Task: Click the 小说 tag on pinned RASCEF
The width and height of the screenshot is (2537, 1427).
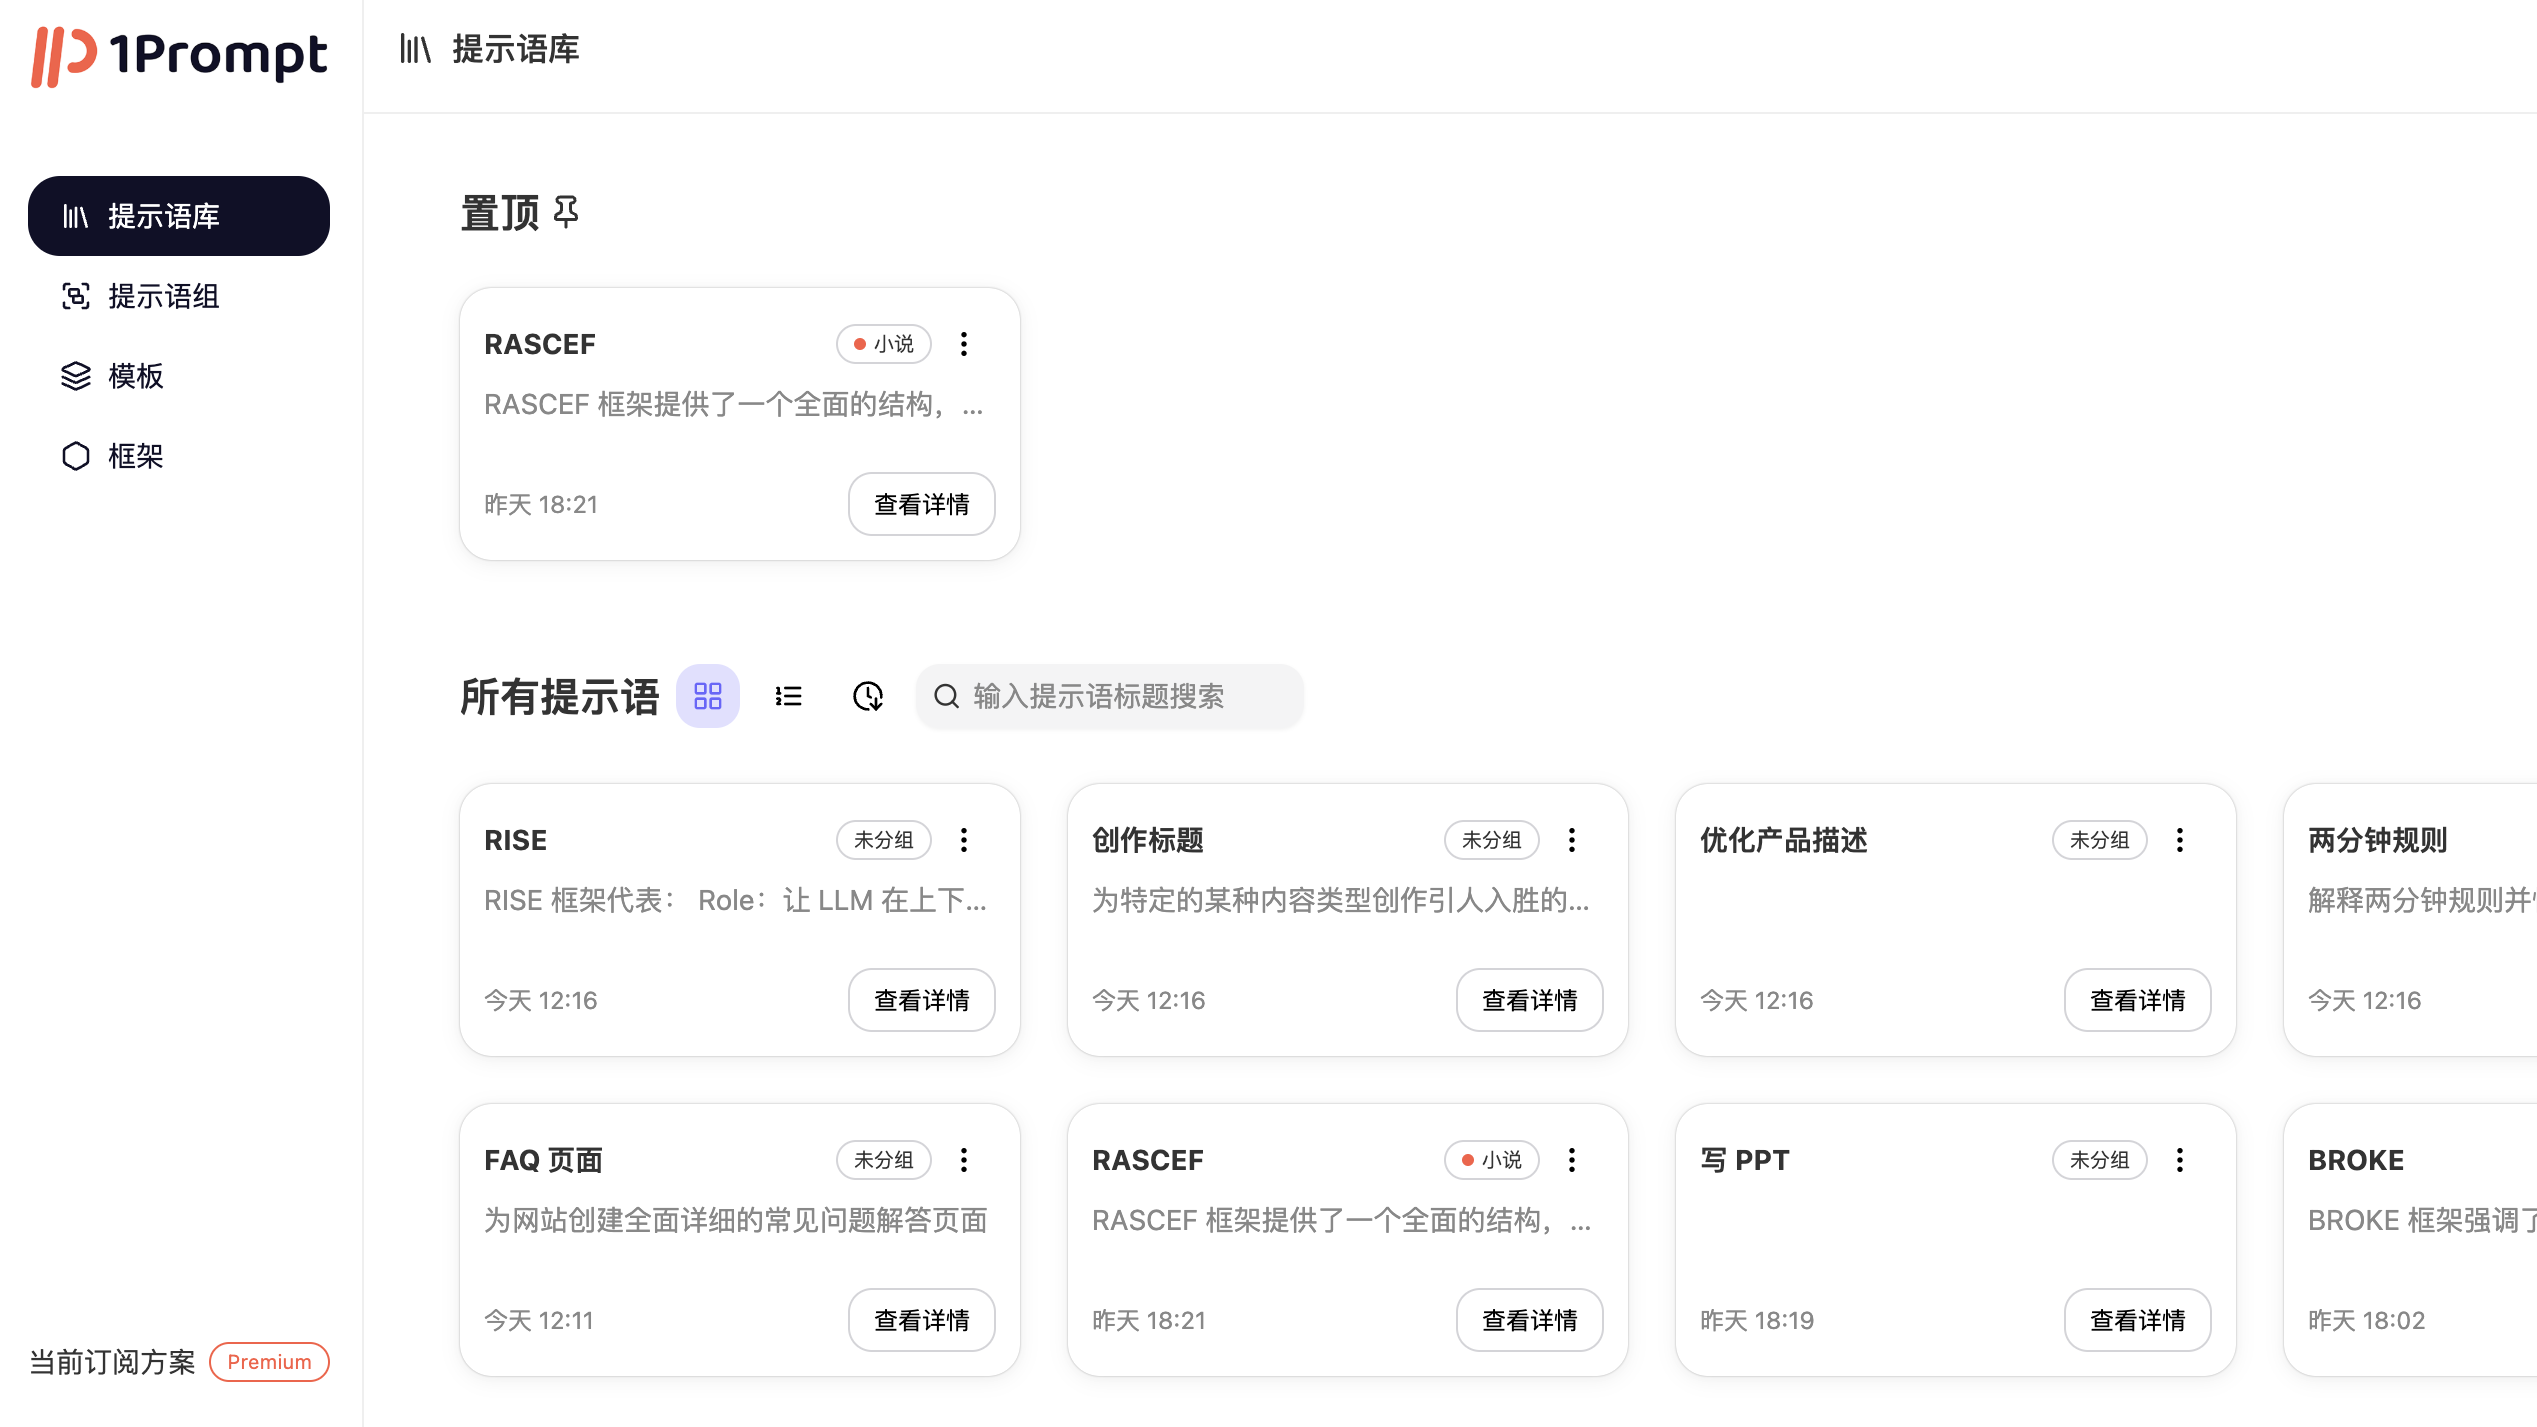Action: (884, 344)
